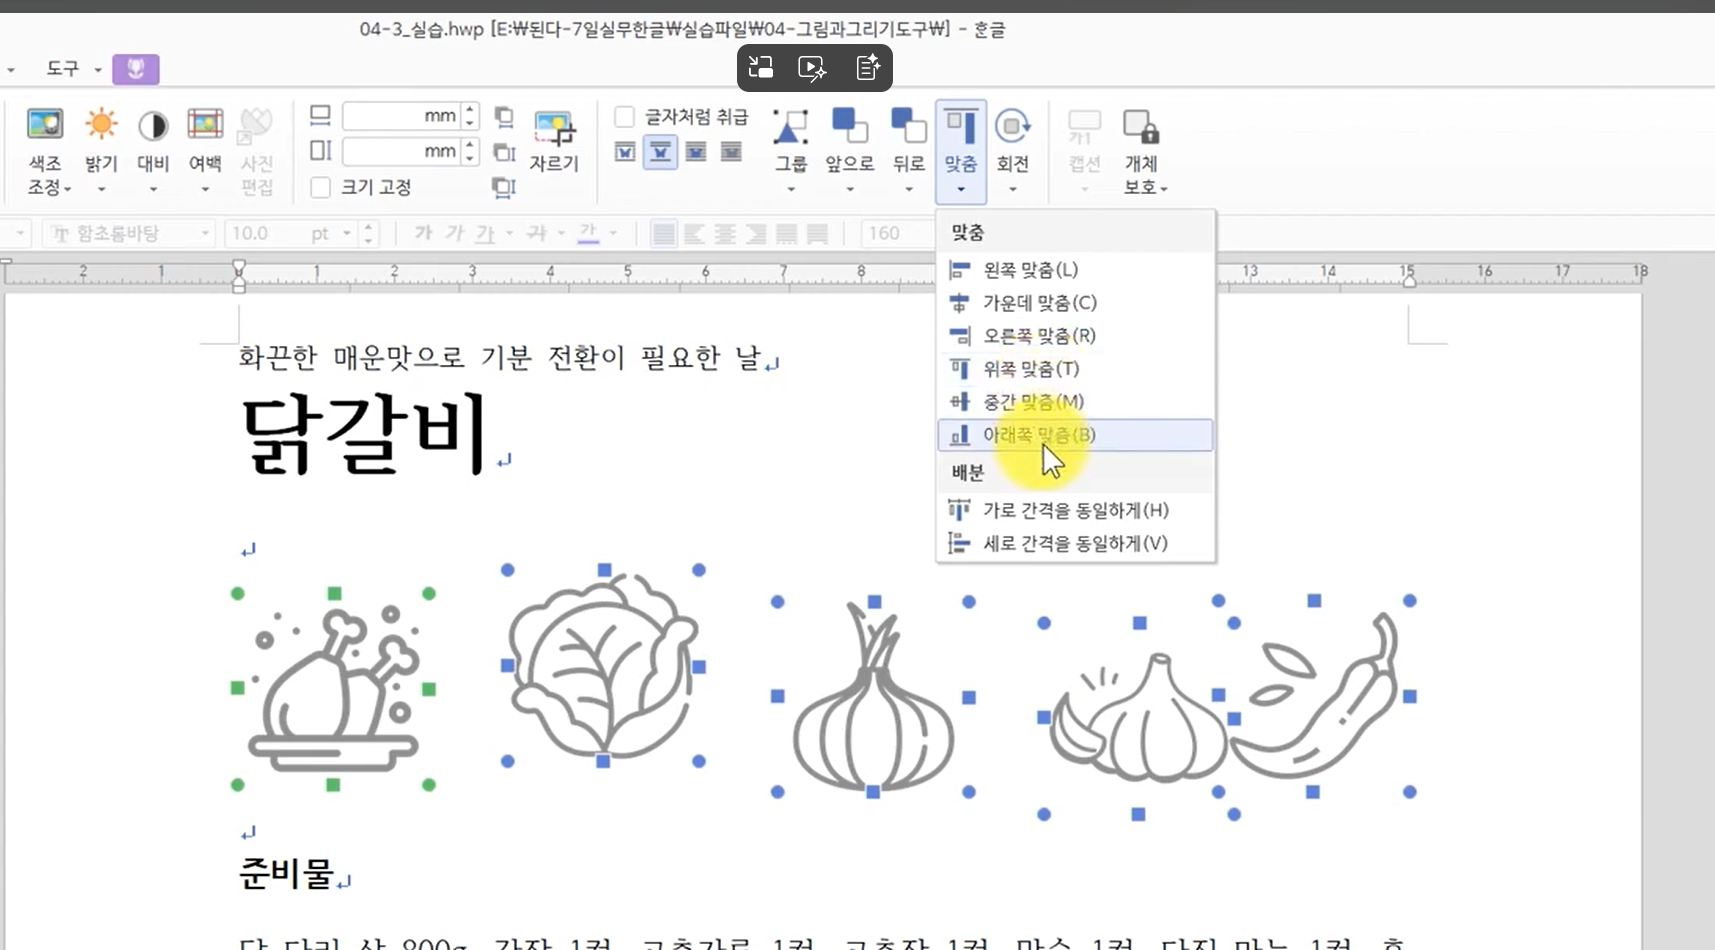Choose 가운데 맞춤(C) from the menu

click(x=1075, y=303)
